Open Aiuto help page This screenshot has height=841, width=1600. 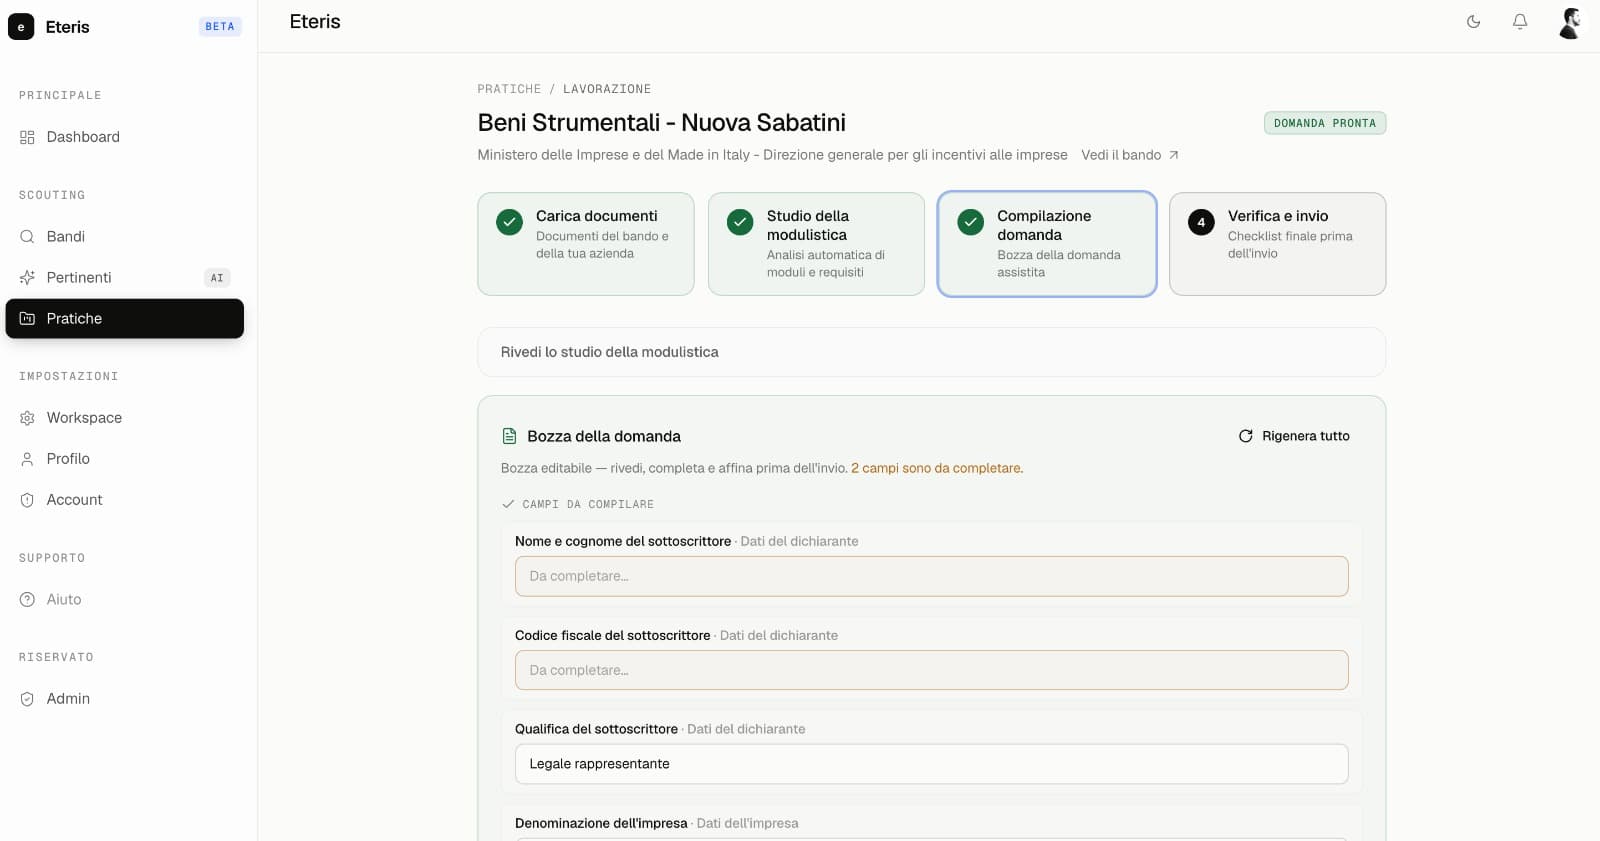125,600
